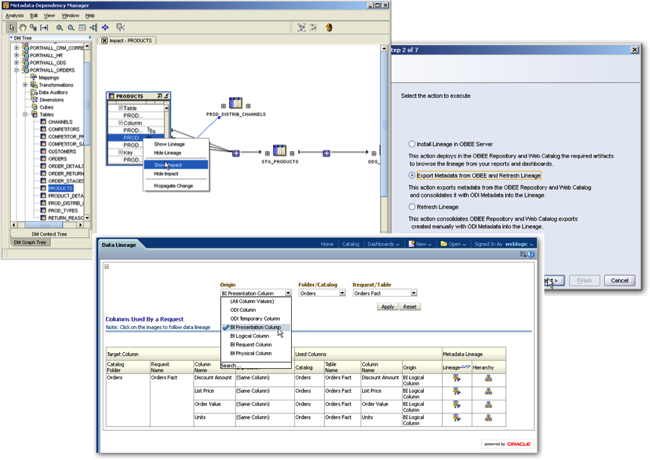Open the Dashboards menu in Data Lineage
650x460 pixels.
click(383, 244)
